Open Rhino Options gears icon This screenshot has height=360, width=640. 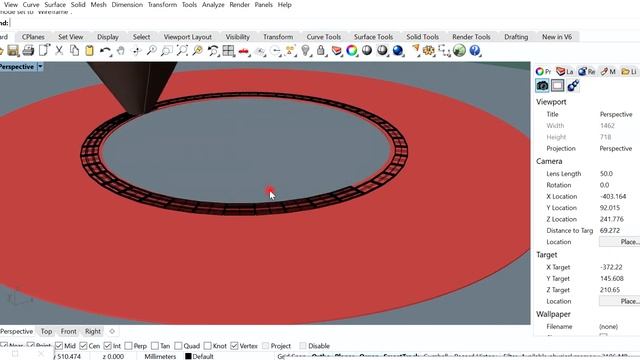click(x=429, y=51)
